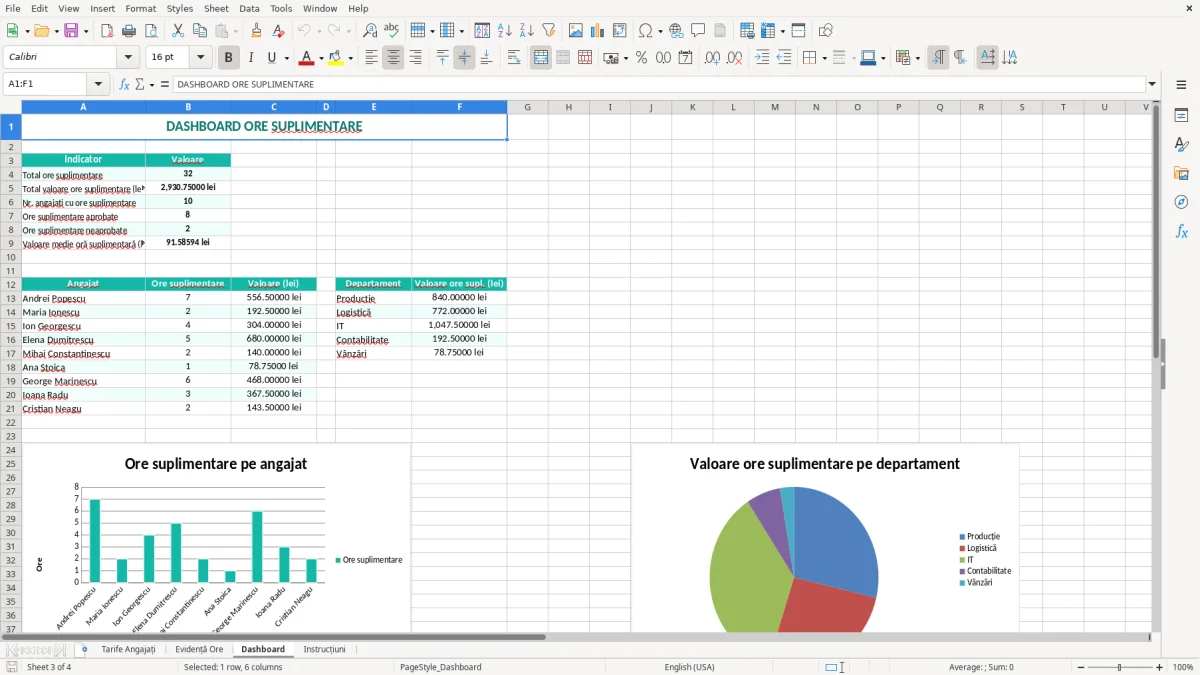This screenshot has width=1200, height=675.
Task: Insert hyperlink globe icon
Action: pos(676,31)
